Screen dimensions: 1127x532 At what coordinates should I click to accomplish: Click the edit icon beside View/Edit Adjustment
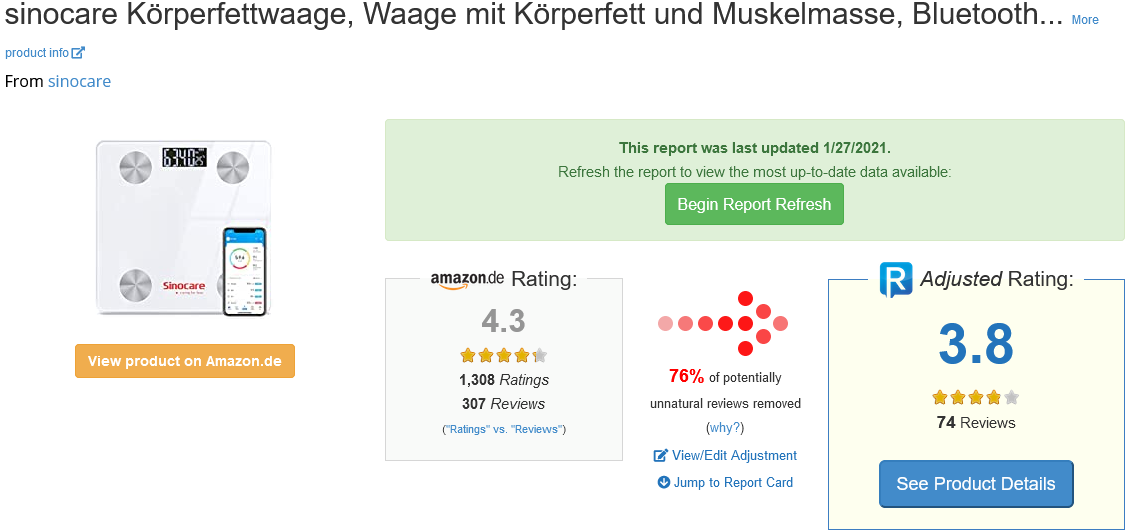(660, 456)
